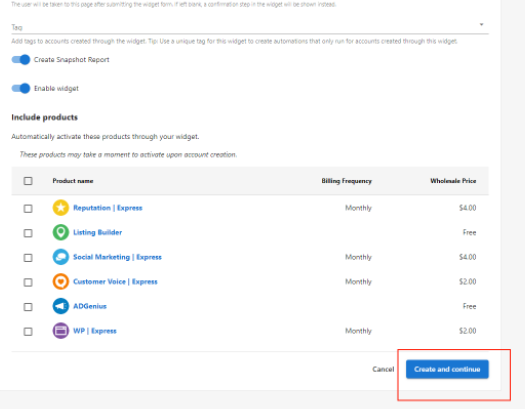525x409 pixels.
Task: Check the Social Marketing Express checkbox
Action: click(x=28, y=258)
